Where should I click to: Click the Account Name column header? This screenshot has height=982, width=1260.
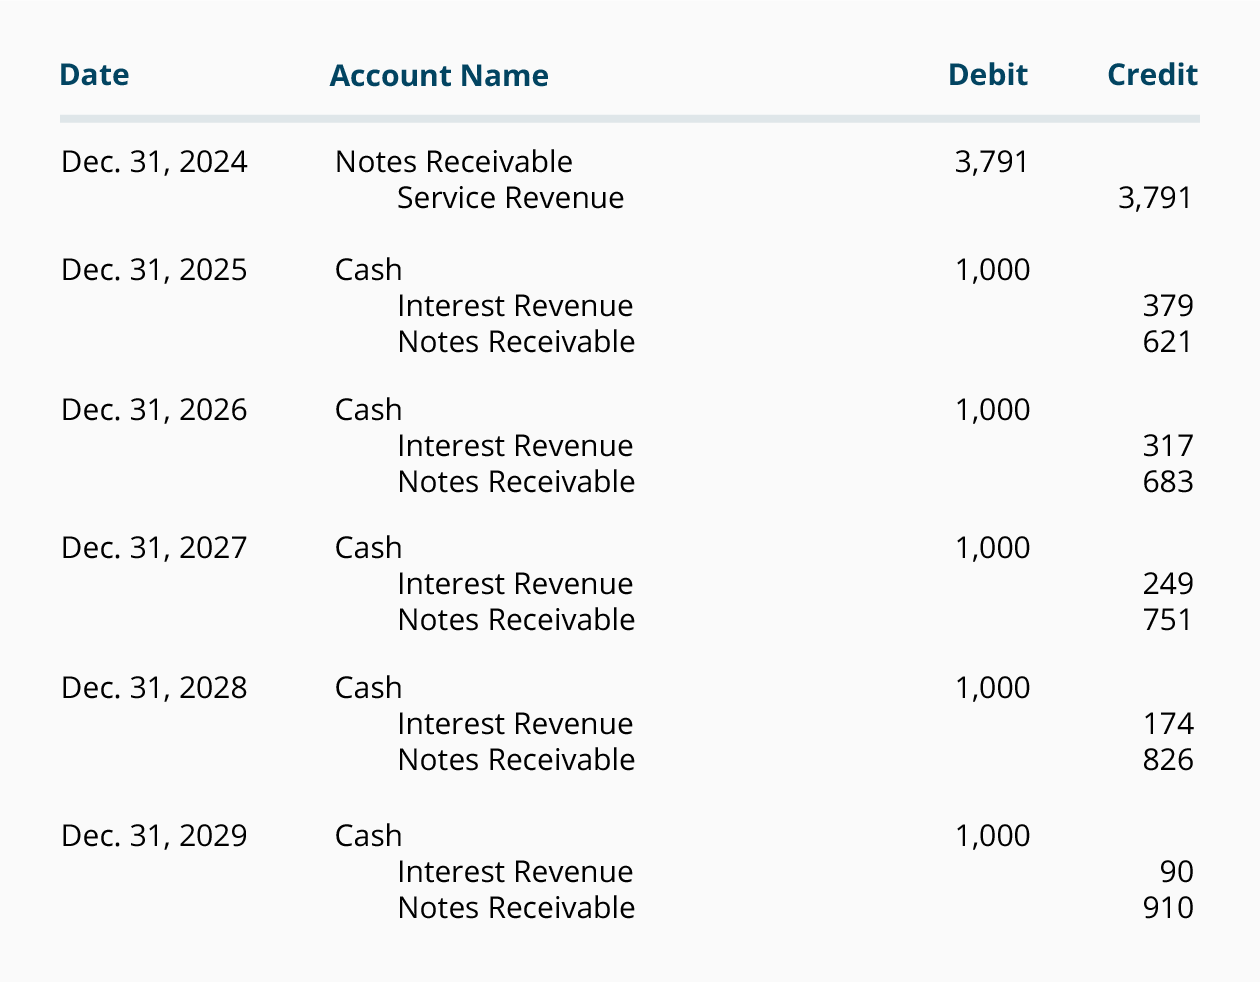click(x=439, y=76)
